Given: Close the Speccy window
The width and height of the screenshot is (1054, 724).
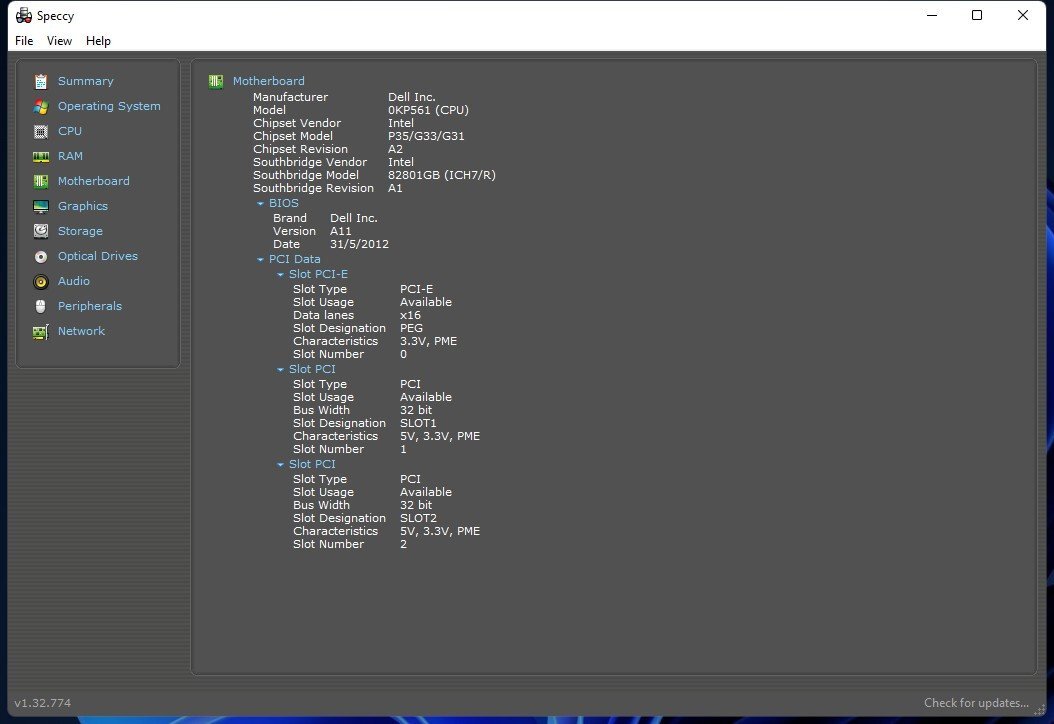Looking at the screenshot, I should point(1022,15).
